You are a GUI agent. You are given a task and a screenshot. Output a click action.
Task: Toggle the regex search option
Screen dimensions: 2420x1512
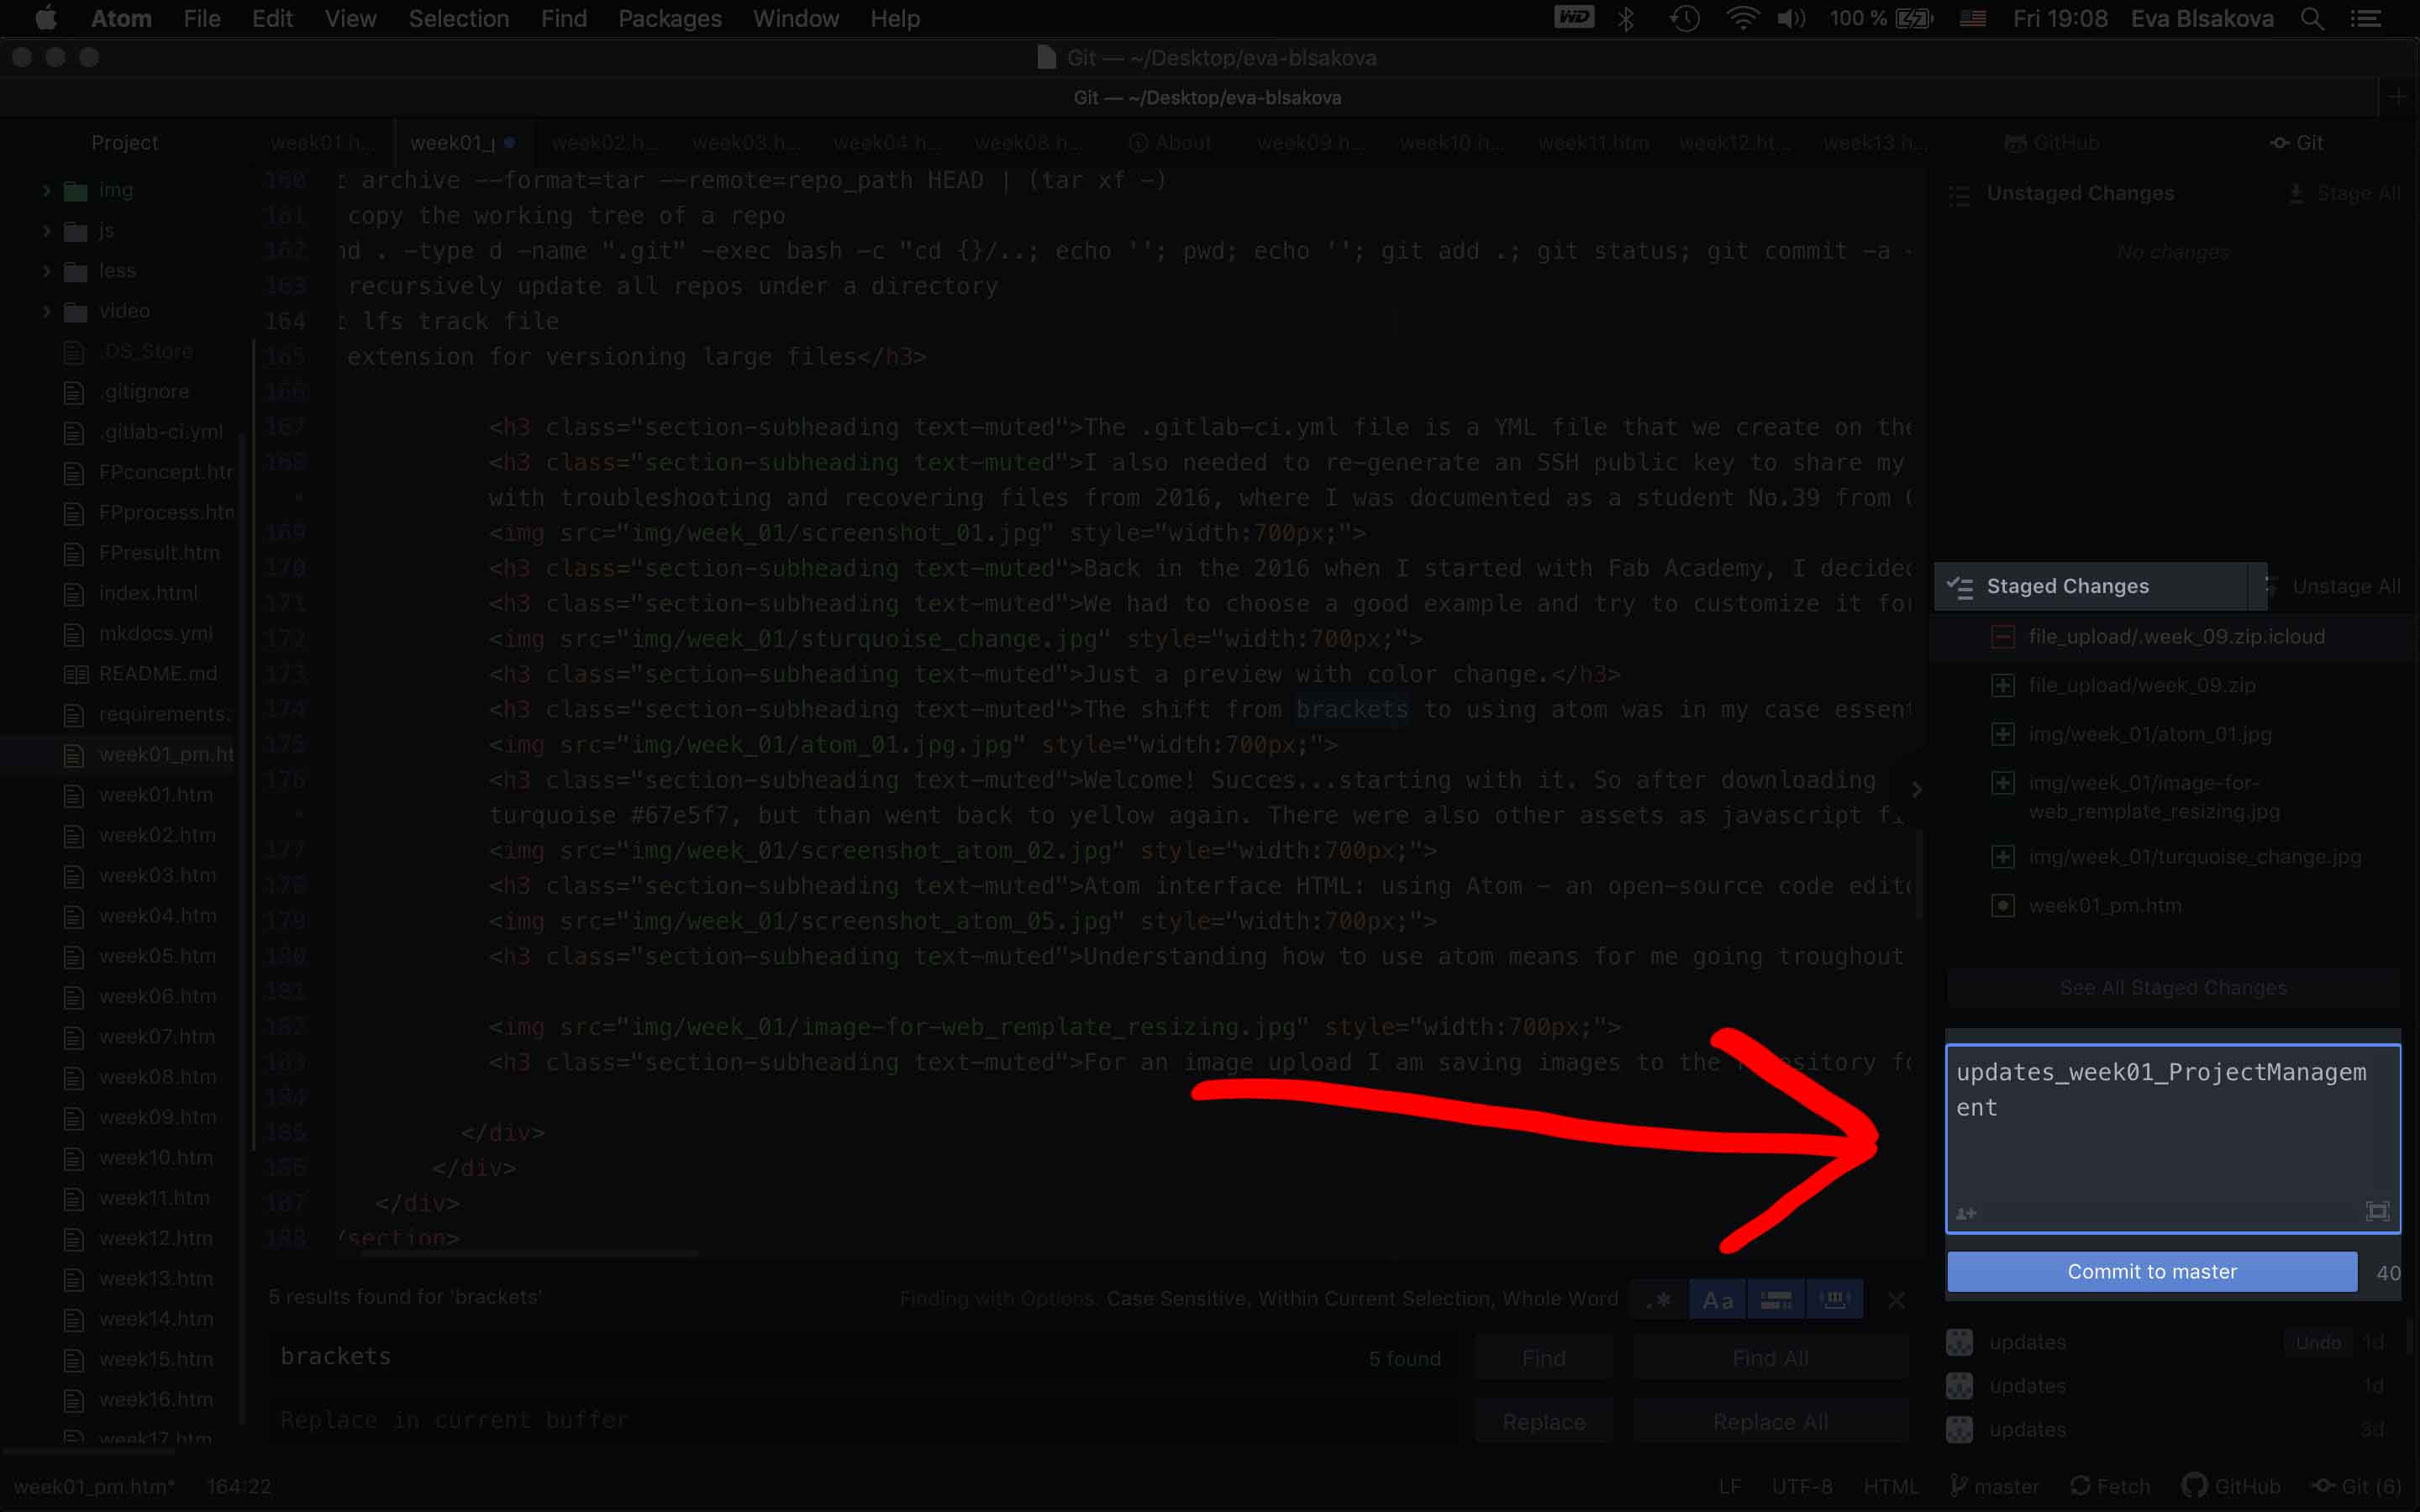(x=1660, y=1300)
